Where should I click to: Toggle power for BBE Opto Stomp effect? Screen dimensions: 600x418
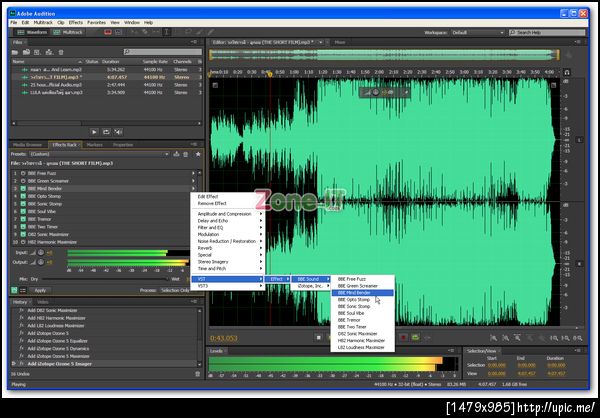23,196
